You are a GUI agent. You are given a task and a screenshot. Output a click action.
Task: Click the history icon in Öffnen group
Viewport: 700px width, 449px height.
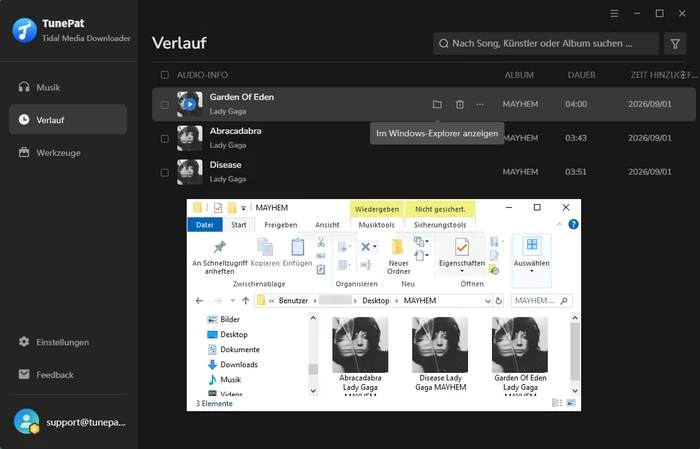(494, 270)
